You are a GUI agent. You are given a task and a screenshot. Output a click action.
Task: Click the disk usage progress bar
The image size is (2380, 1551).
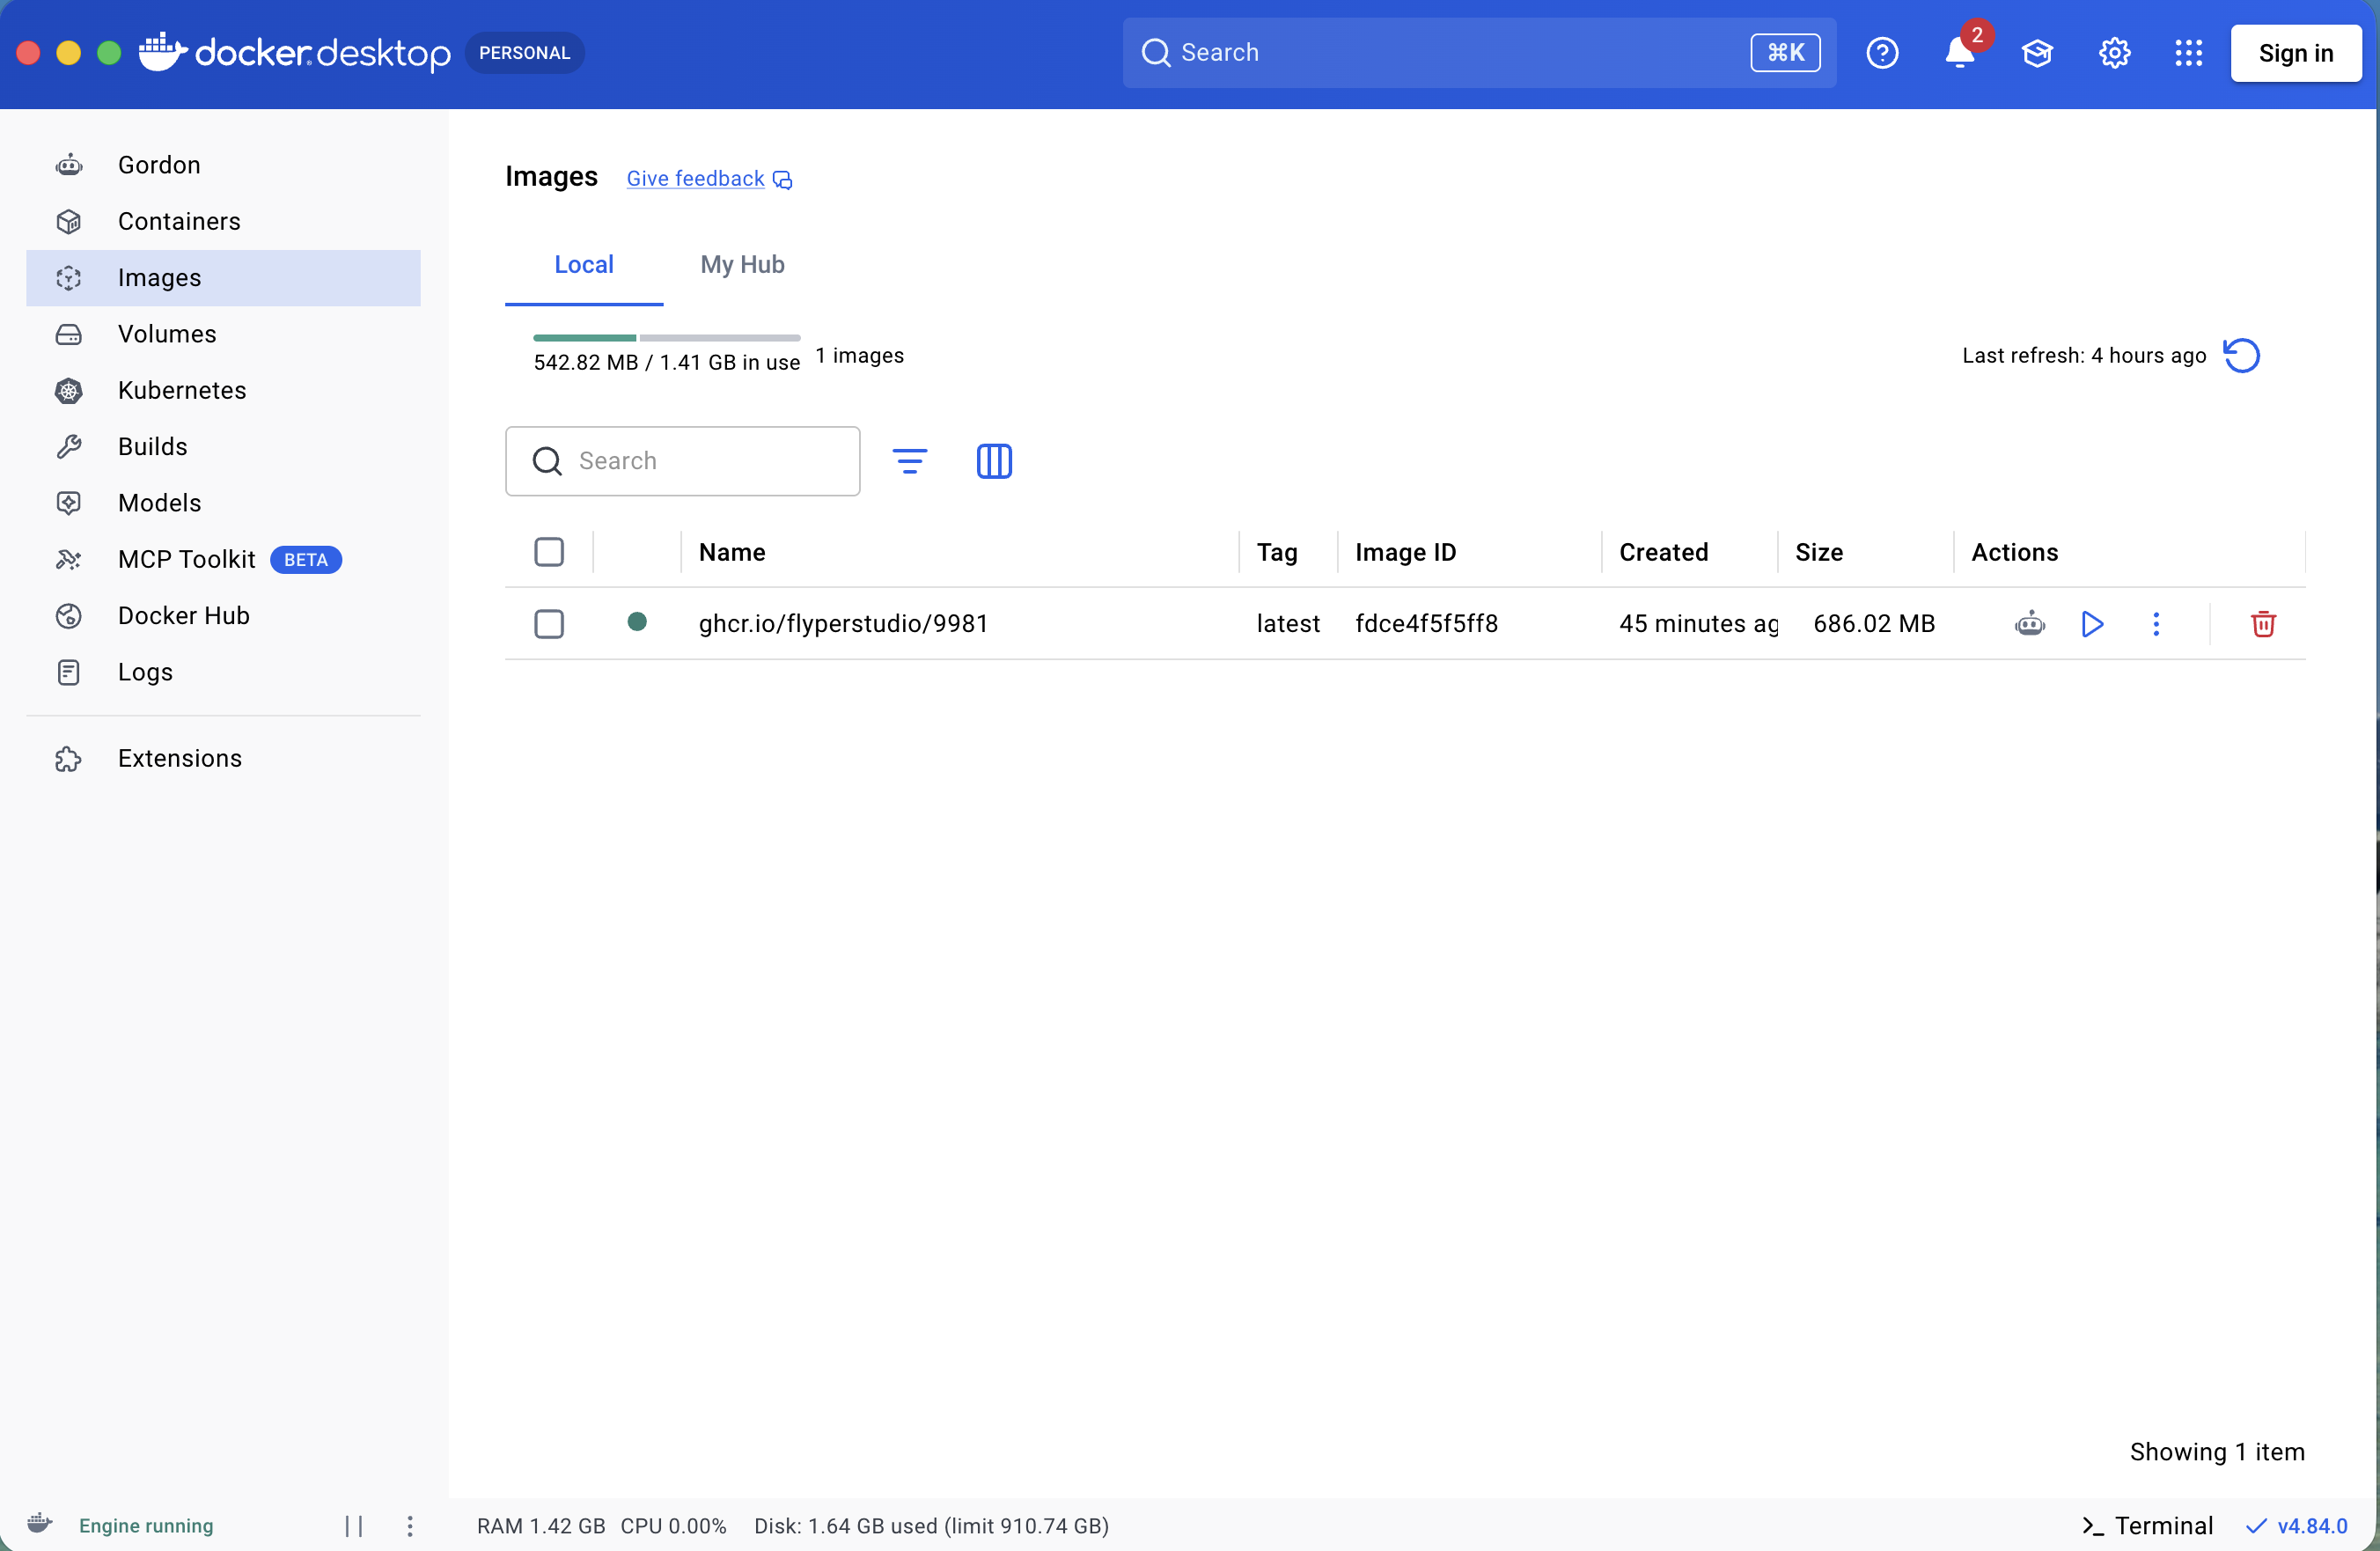(x=667, y=338)
